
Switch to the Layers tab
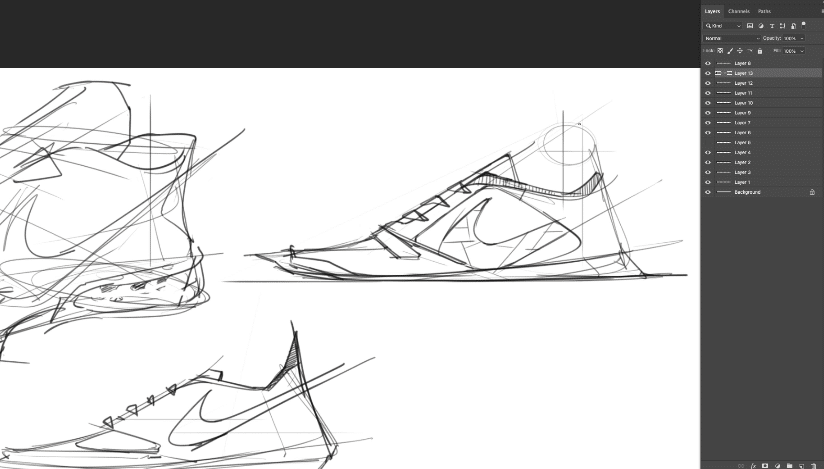[712, 11]
